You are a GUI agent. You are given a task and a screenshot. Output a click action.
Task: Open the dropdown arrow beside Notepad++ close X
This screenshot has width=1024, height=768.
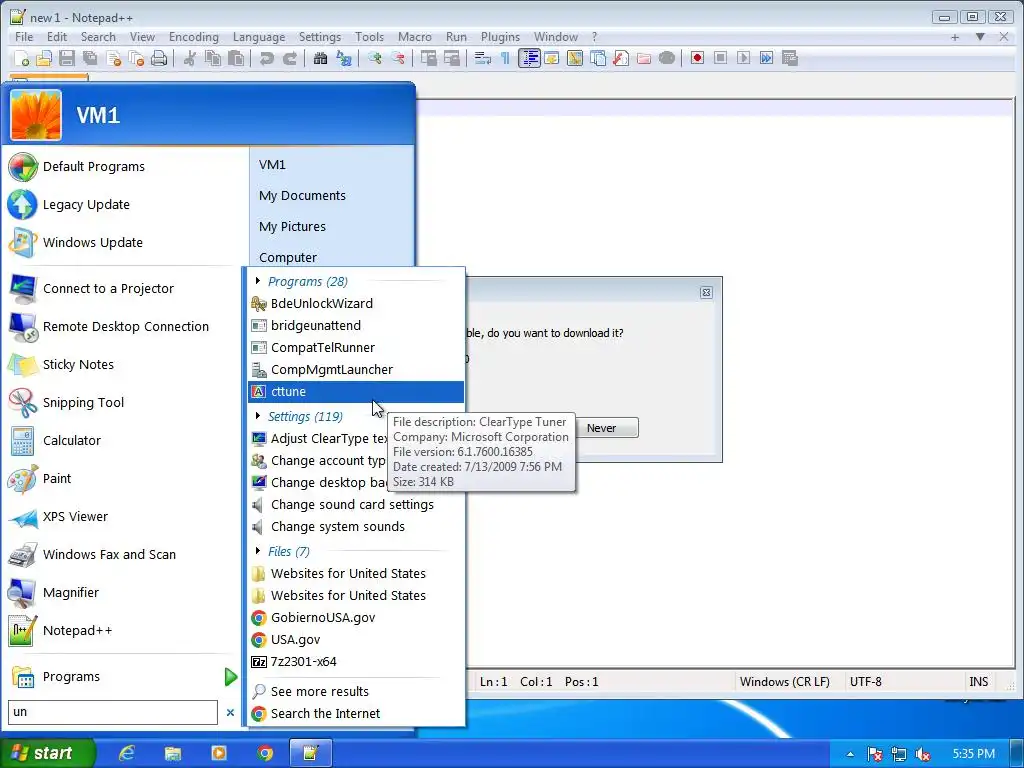pos(980,37)
